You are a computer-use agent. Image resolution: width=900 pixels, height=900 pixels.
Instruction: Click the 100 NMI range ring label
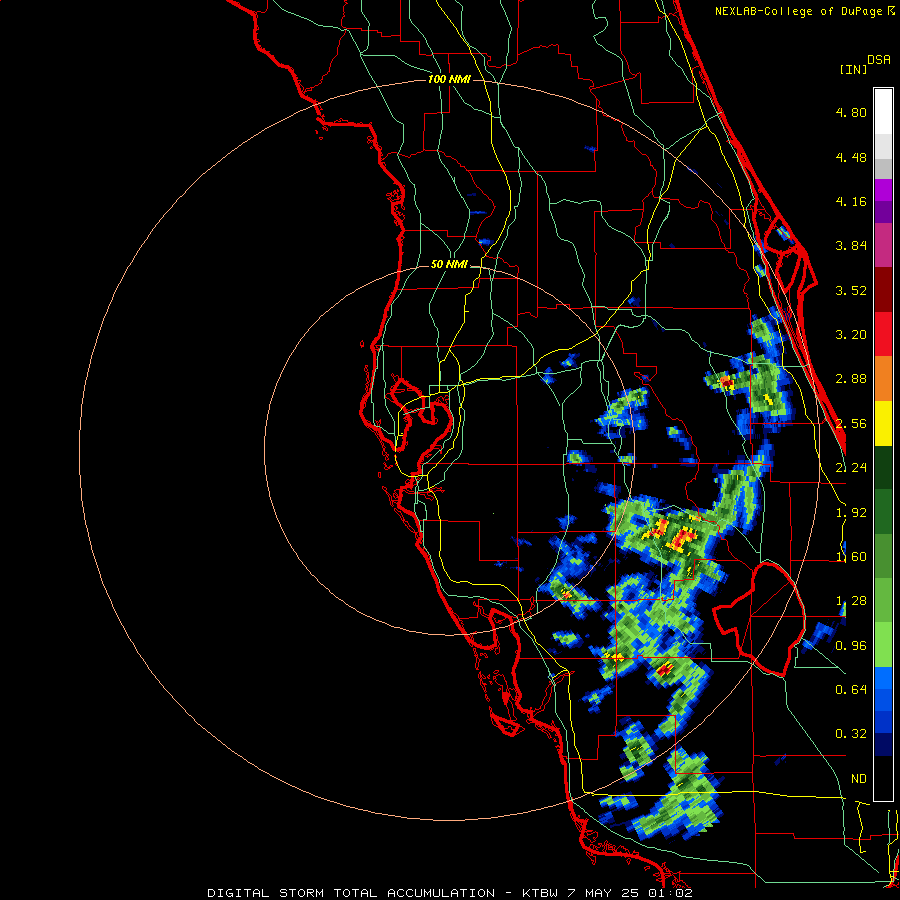point(449,79)
